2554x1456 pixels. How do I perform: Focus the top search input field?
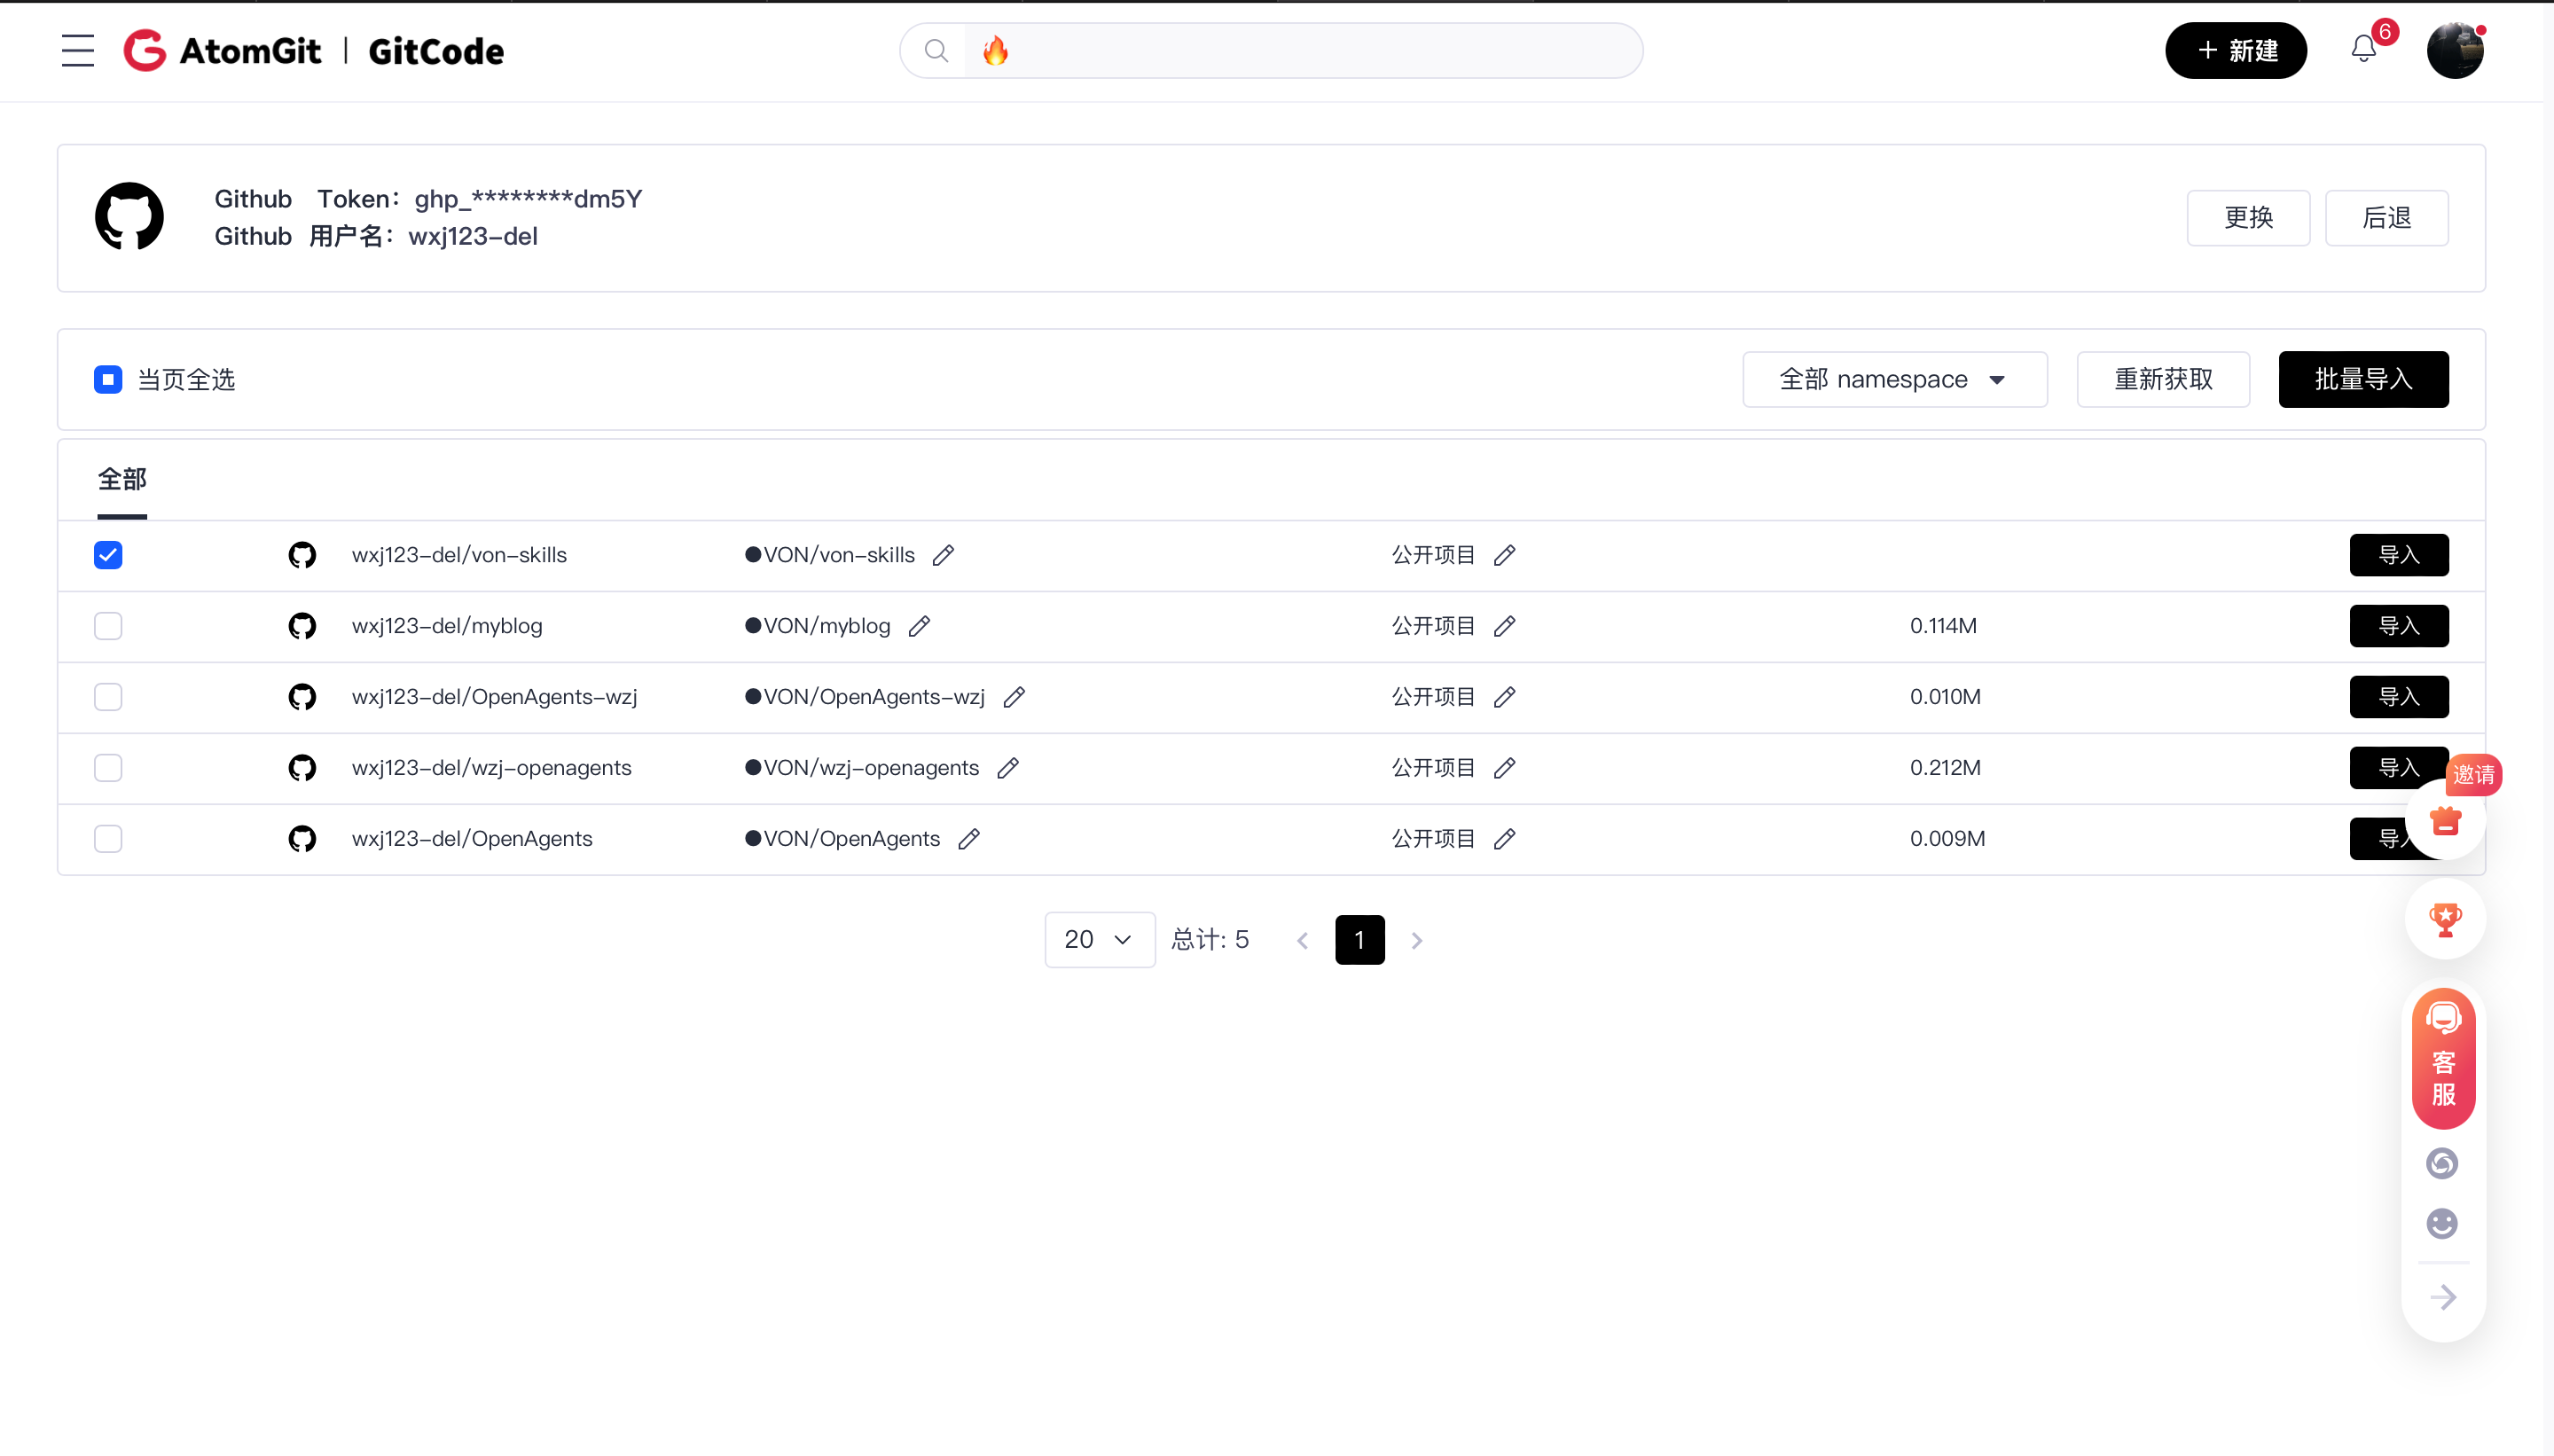pos(1300,50)
